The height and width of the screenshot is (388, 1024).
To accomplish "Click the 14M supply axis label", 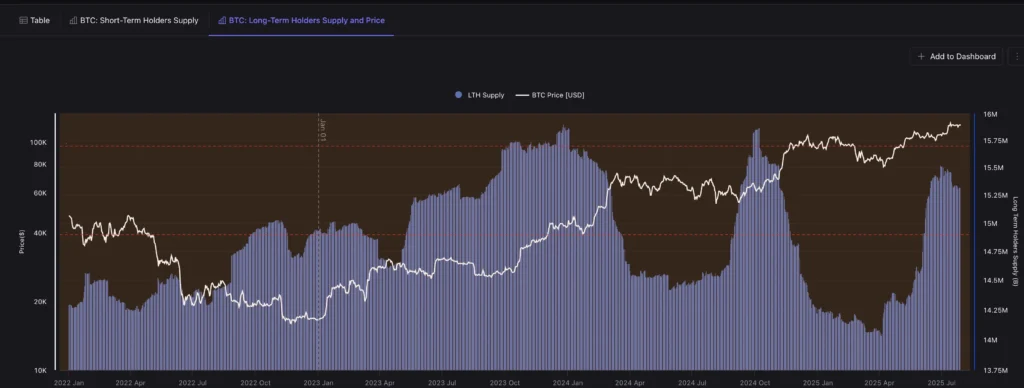I will [990, 340].
